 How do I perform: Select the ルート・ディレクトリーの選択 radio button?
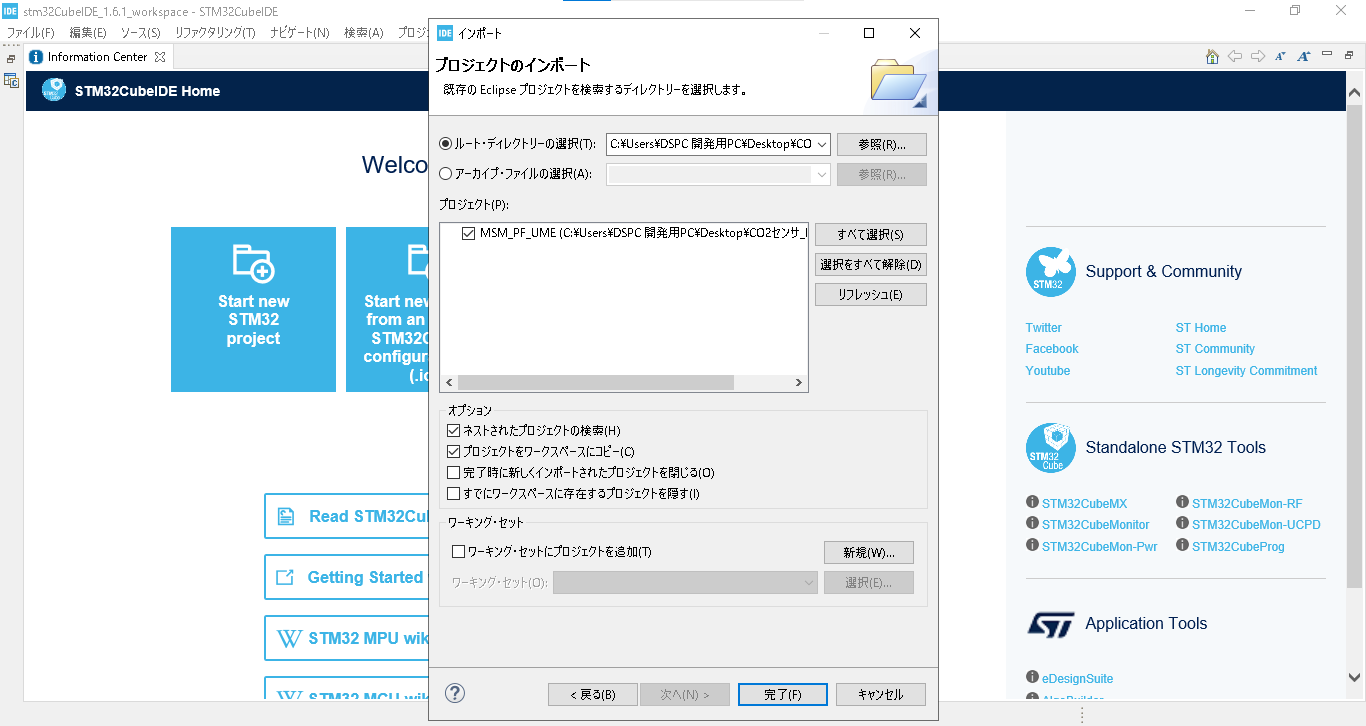tap(446, 144)
